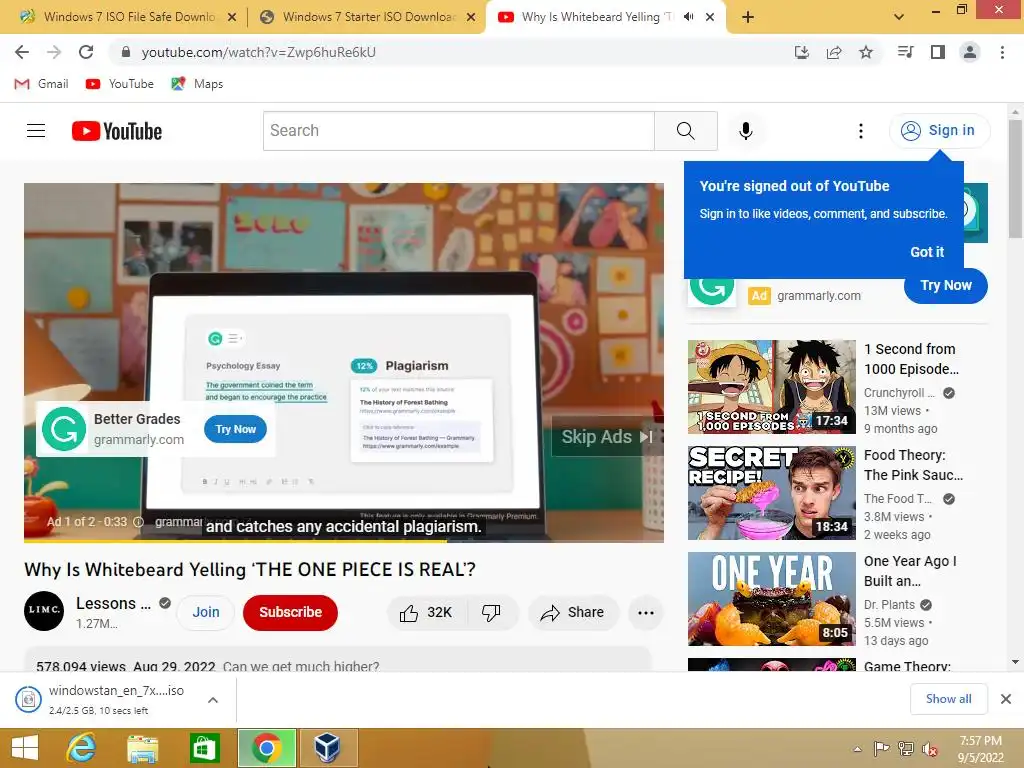
Task: Switch to Windows 7 ISO File Safe tab
Action: (x=129, y=17)
